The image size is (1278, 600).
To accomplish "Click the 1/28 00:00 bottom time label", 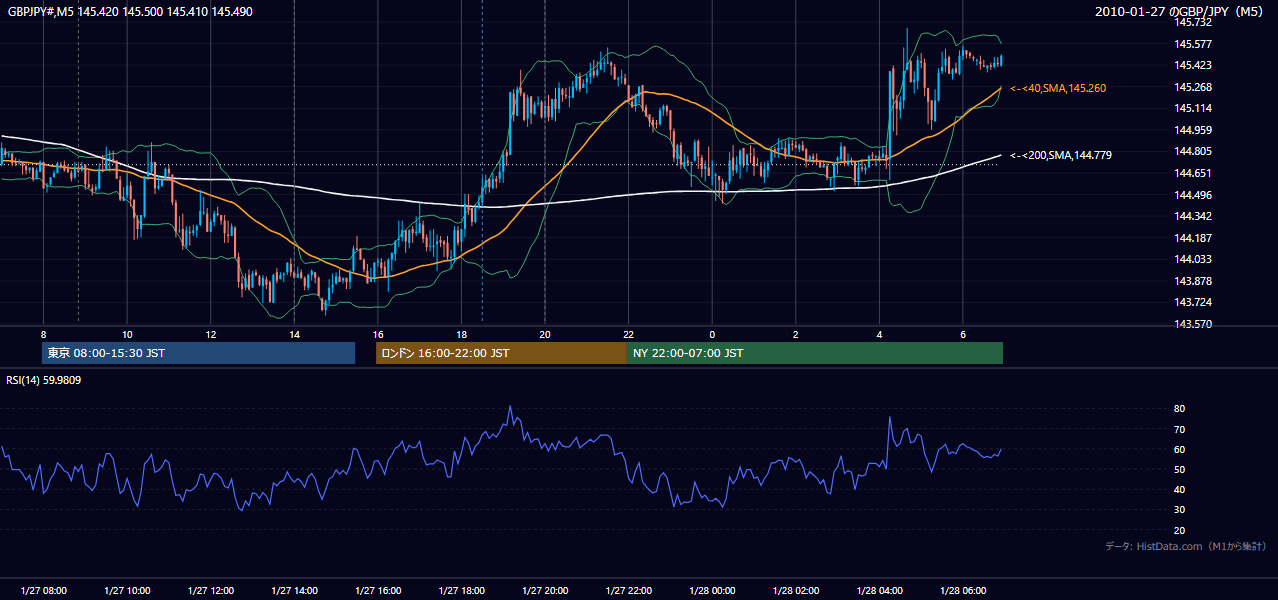I will [712, 591].
